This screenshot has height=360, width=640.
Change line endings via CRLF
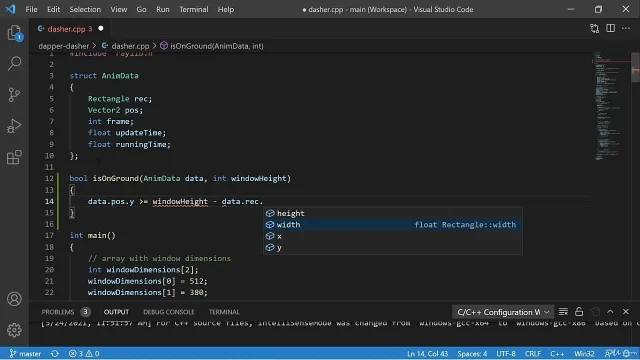[x=533, y=353]
